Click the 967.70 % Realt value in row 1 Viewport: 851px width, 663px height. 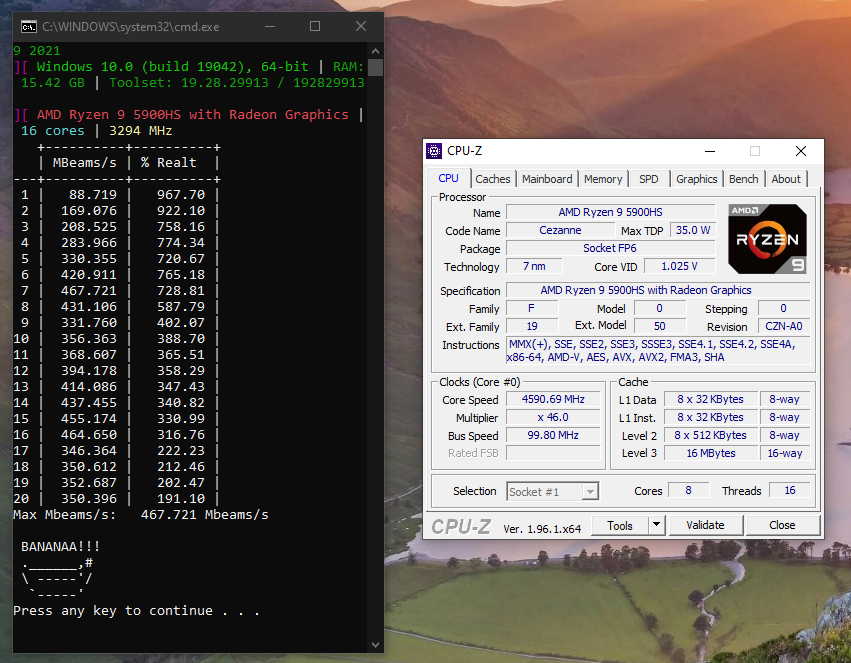181,195
